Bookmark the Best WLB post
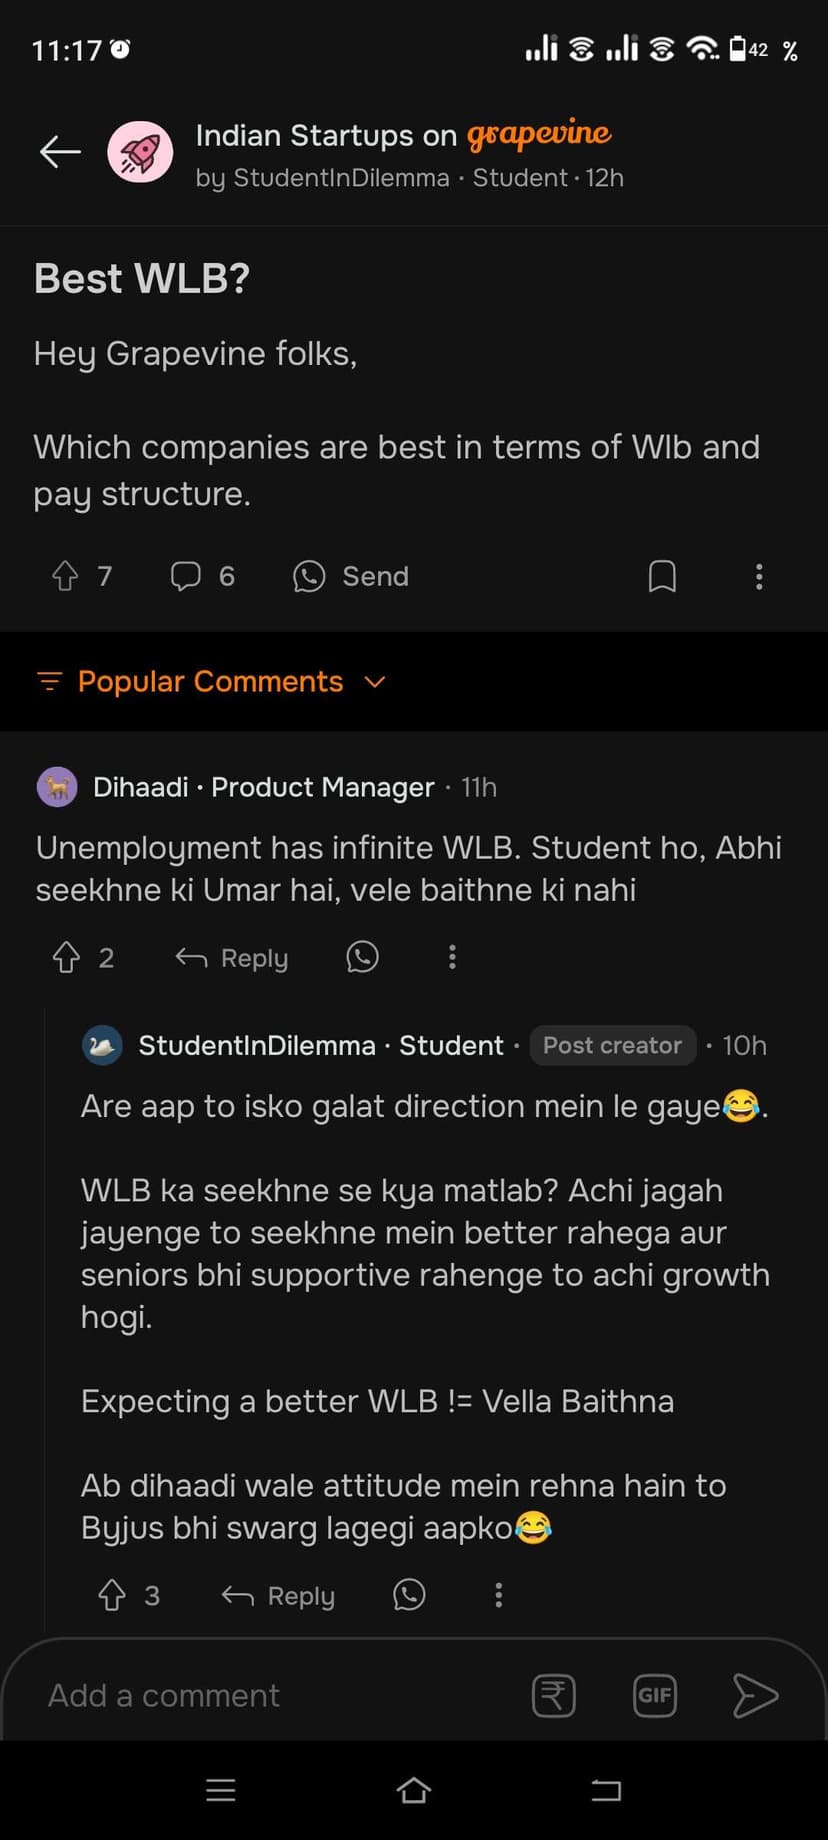This screenshot has height=1840, width=828. click(x=662, y=576)
